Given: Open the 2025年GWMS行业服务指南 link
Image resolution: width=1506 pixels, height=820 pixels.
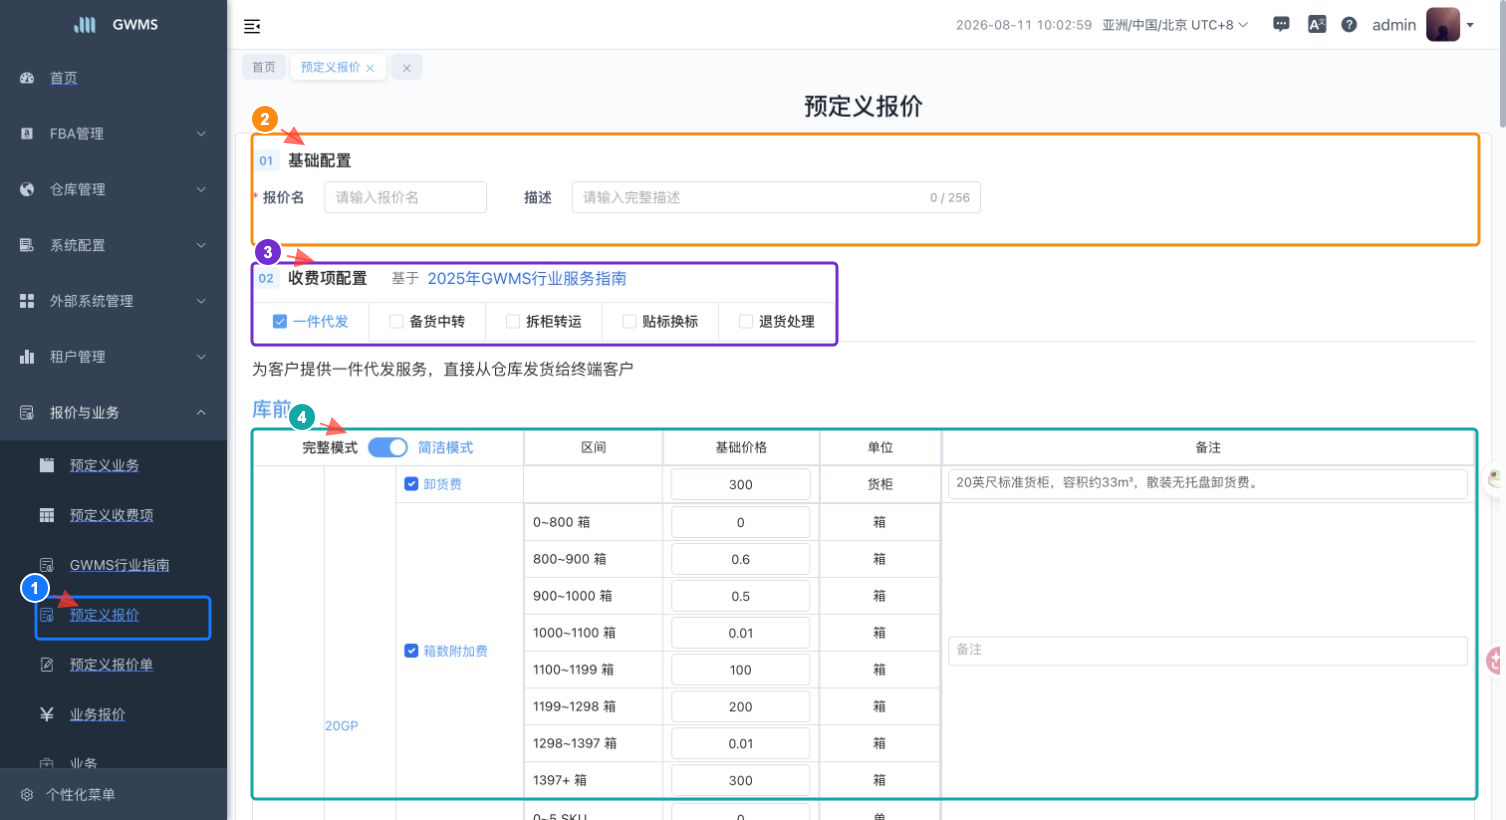Looking at the screenshot, I should (x=527, y=278).
